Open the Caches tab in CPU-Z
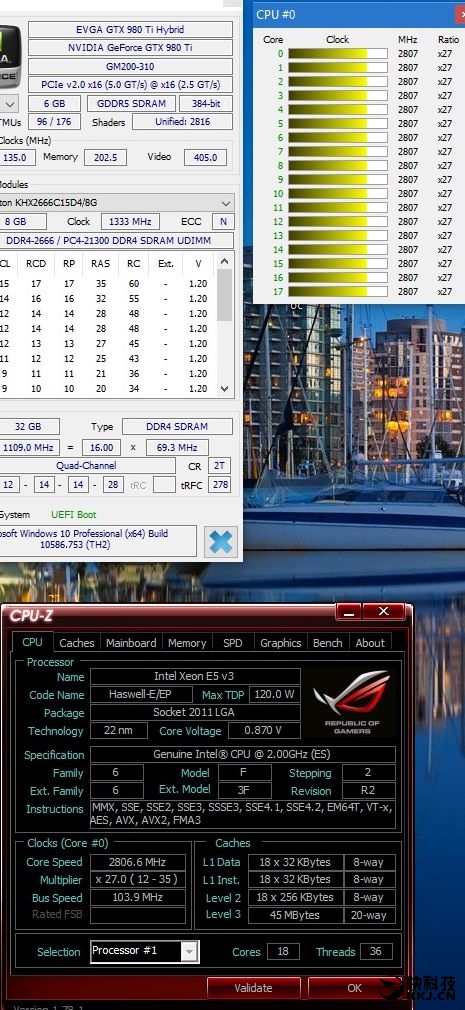 tap(77, 642)
